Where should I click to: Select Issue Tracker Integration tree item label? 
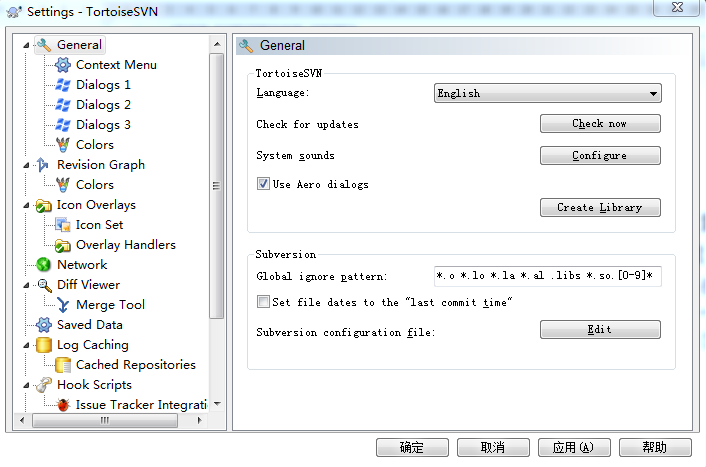pyautogui.click(x=141, y=405)
